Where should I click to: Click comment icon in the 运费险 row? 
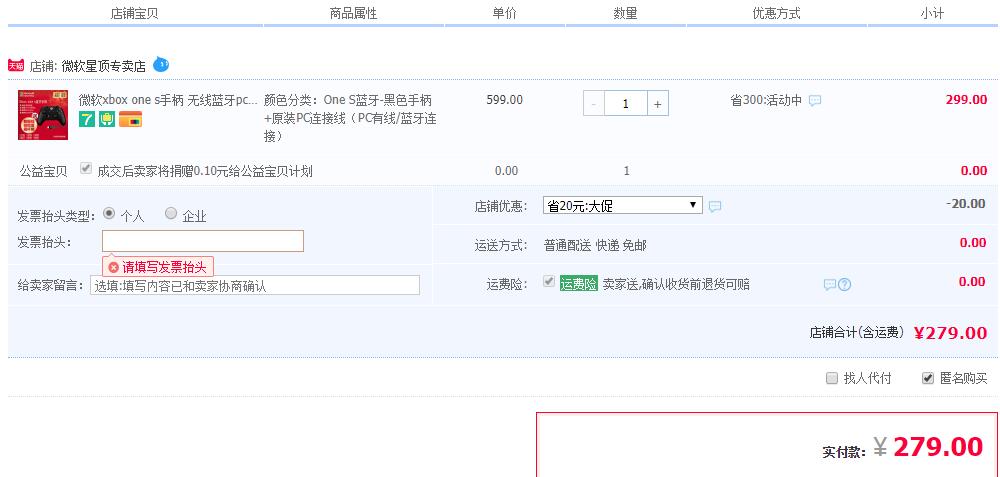pyautogui.click(x=830, y=285)
